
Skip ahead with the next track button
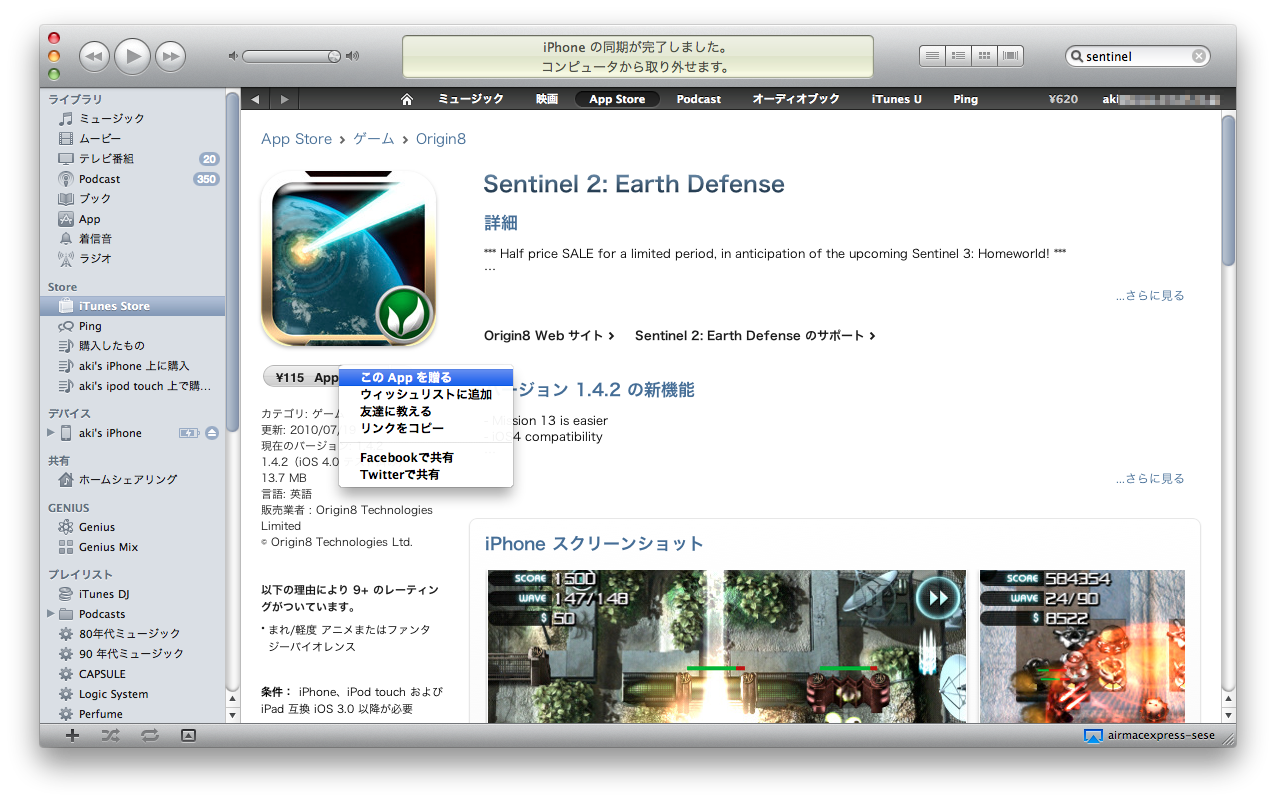click(x=171, y=56)
